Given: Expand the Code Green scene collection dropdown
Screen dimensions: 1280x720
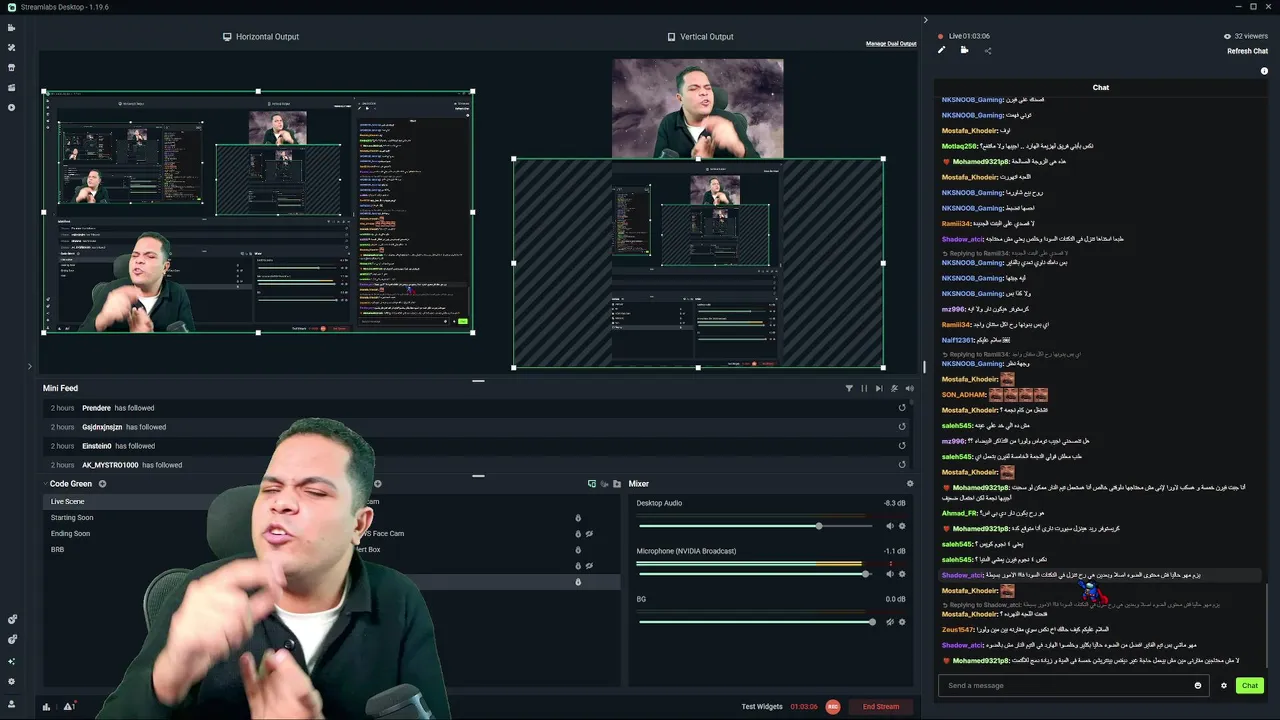Looking at the screenshot, I should (x=44, y=484).
